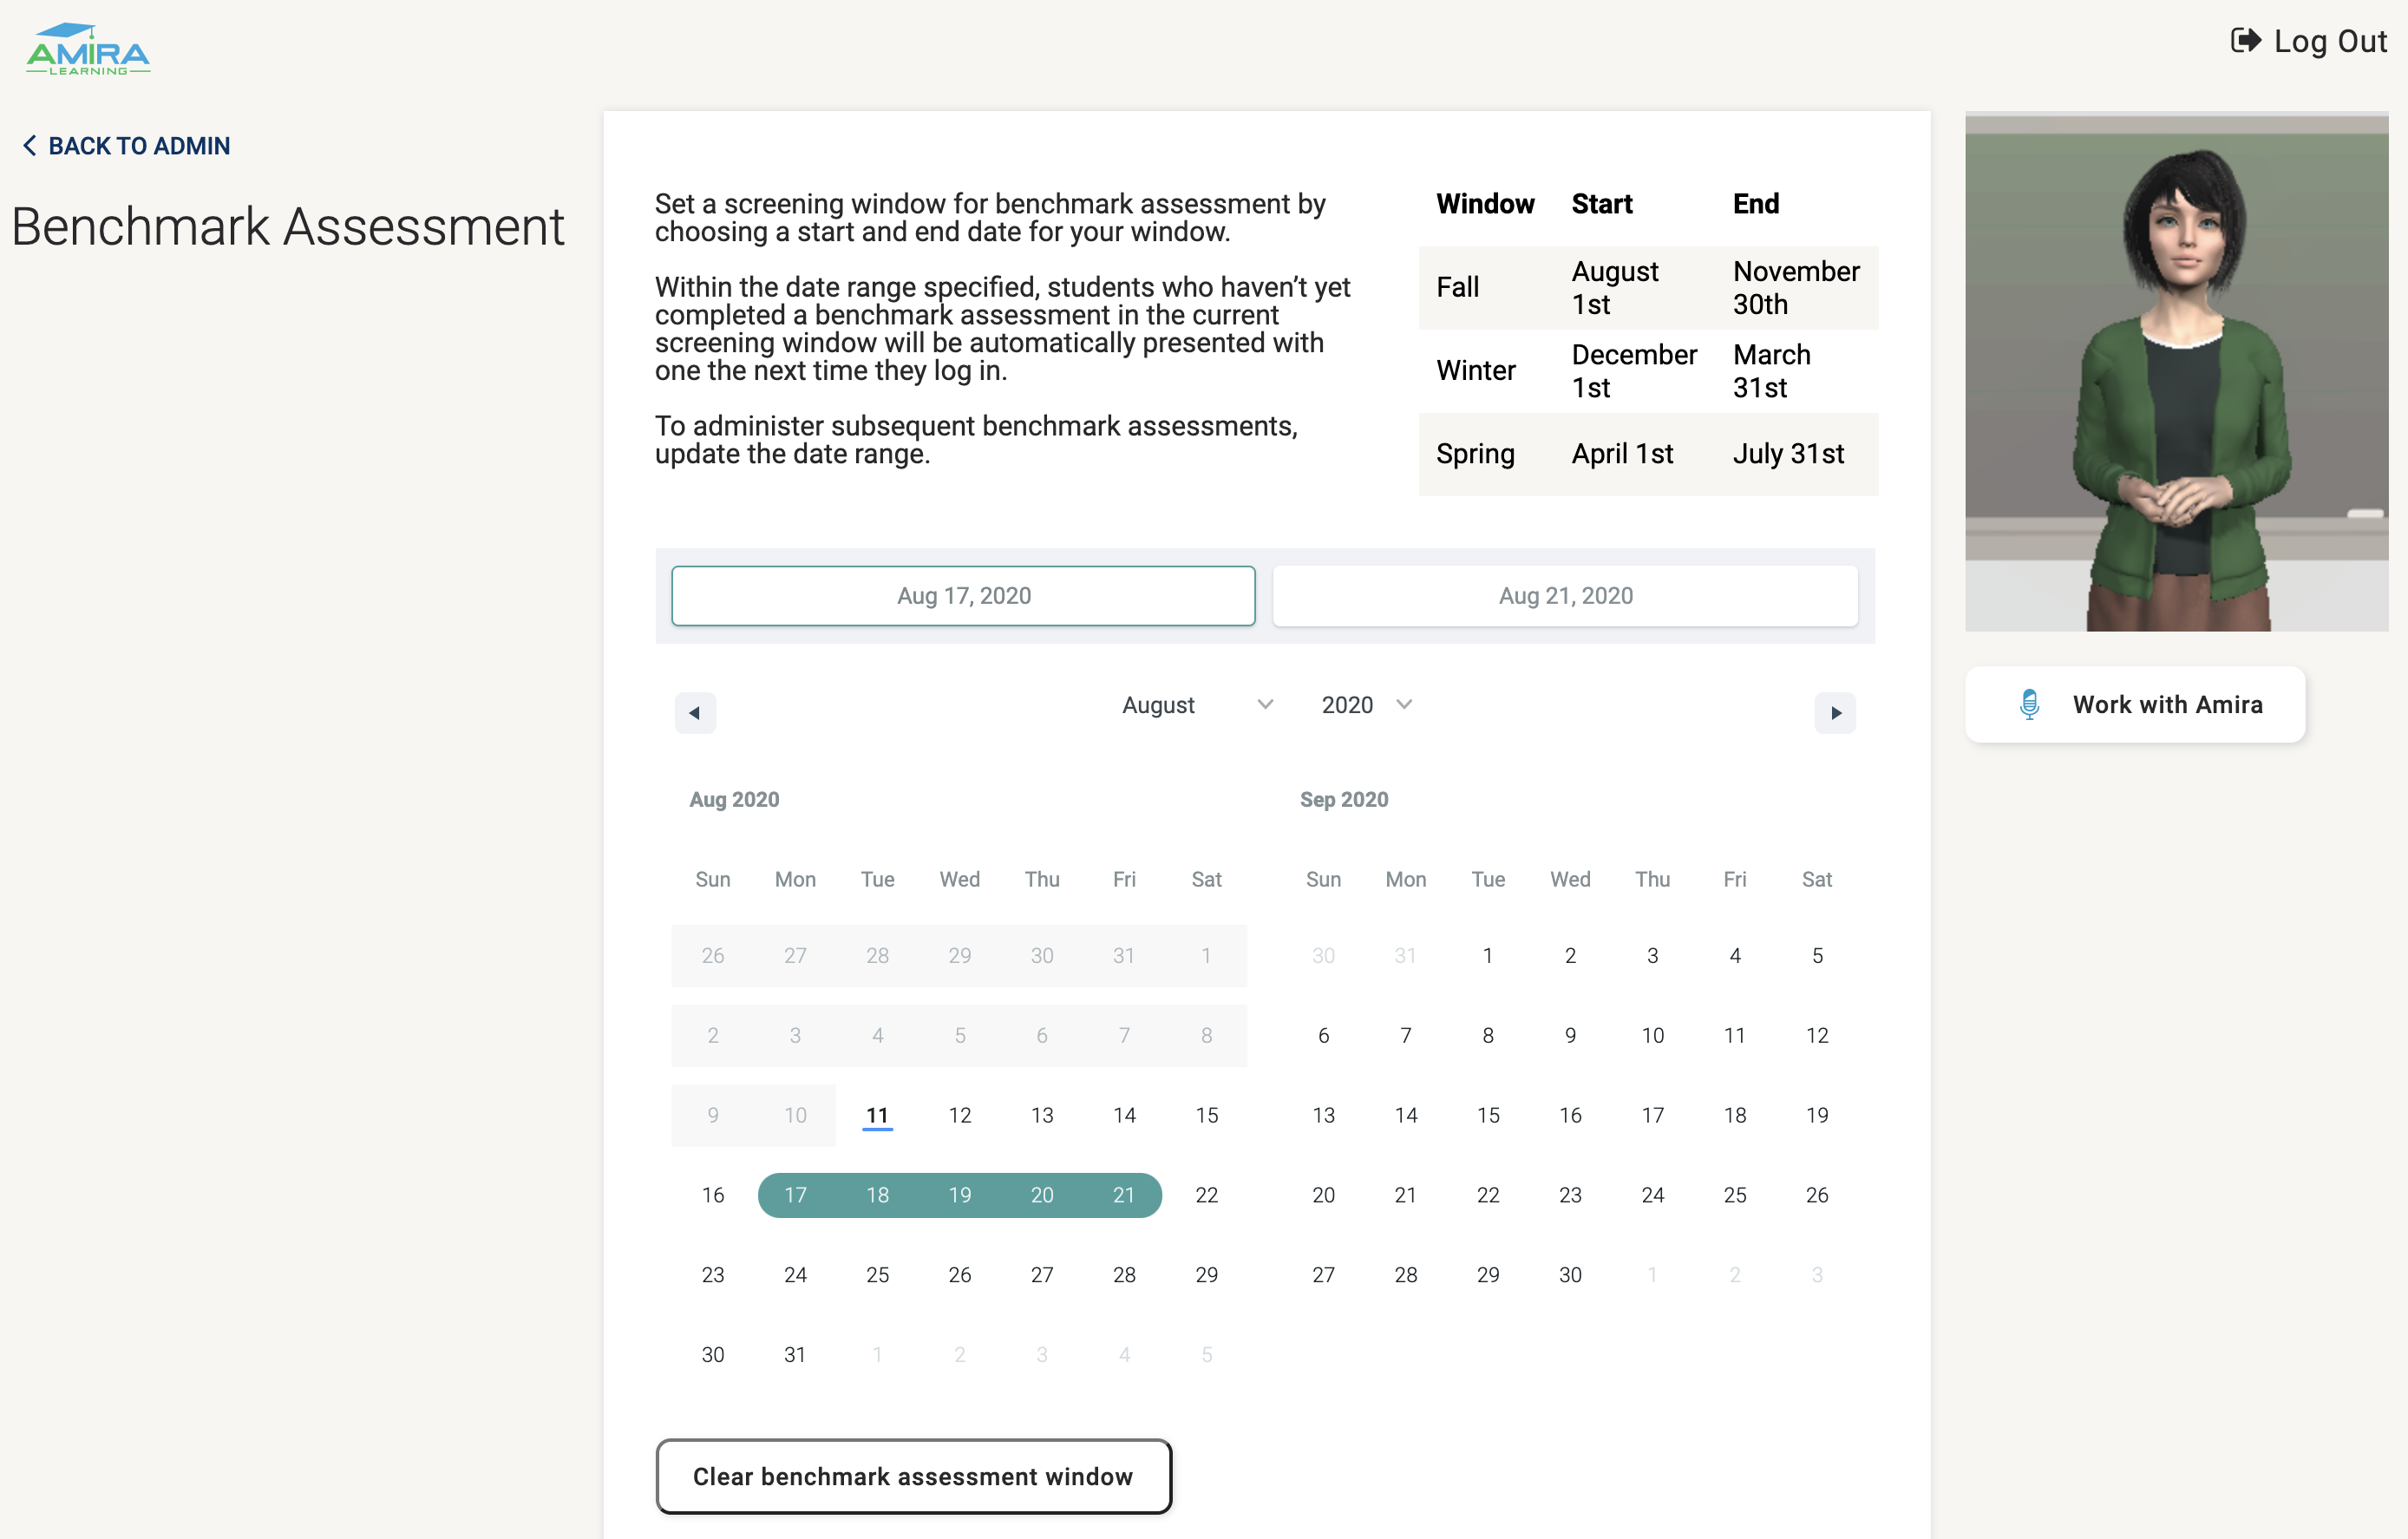This screenshot has height=1539, width=2408.
Task: Click the microphone icon on Work with Amira
Action: tap(2029, 704)
